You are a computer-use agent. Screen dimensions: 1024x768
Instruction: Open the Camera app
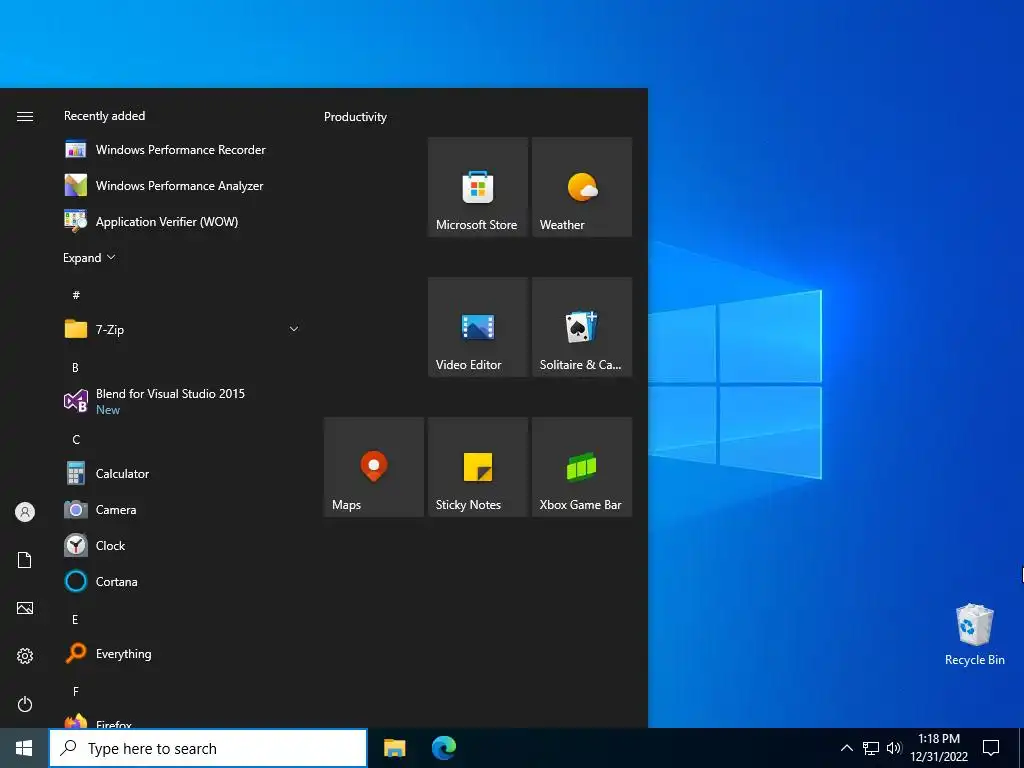coord(183,509)
